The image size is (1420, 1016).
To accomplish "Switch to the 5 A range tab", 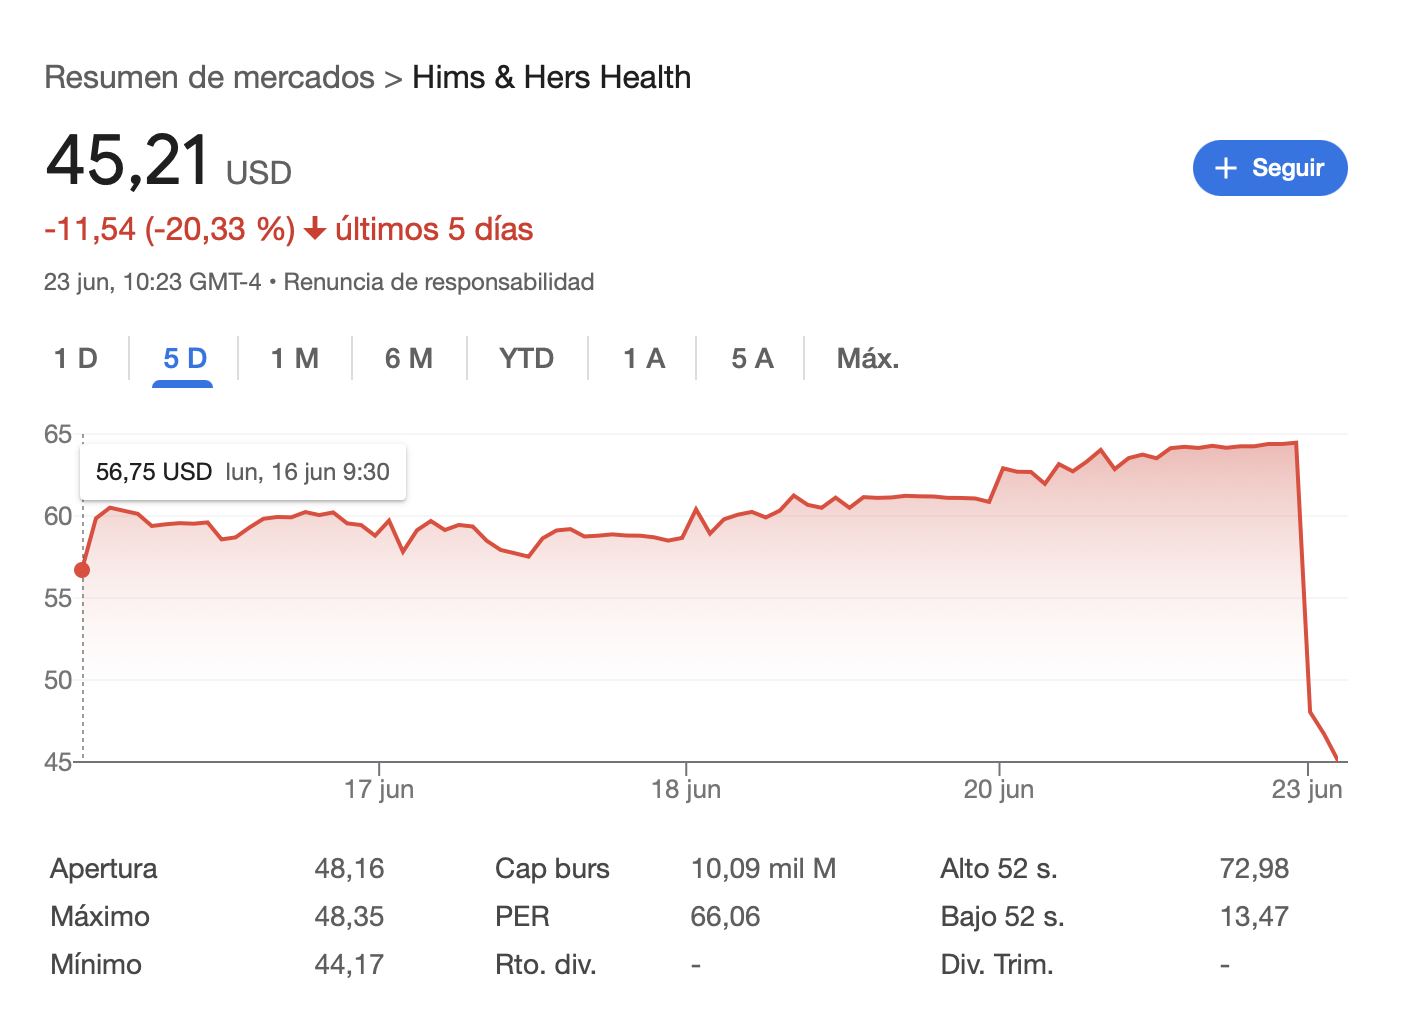I will tap(752, 358).
